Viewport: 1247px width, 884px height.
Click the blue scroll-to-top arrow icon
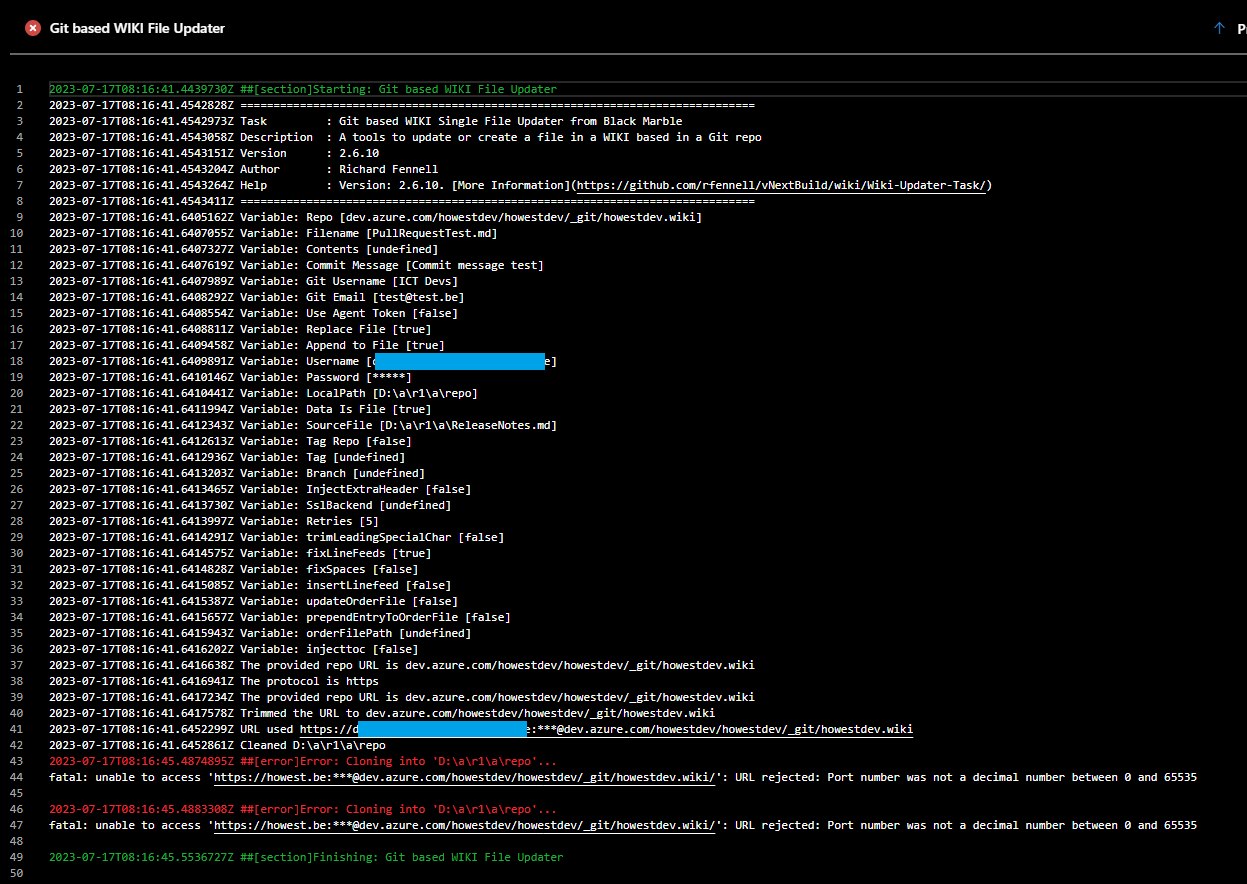[1217, 28]
